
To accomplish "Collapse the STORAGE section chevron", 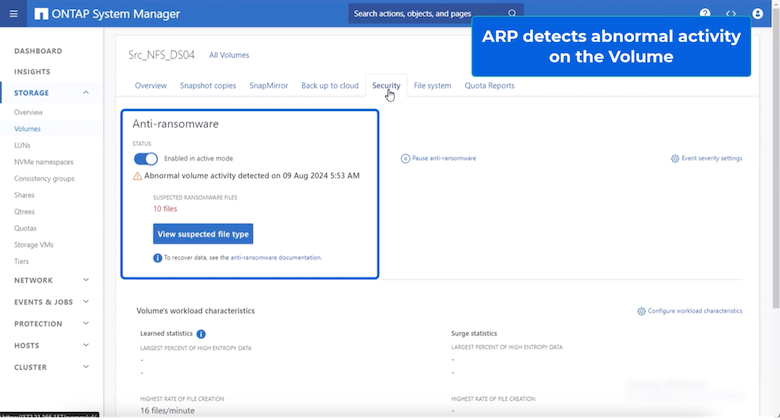I will coord(86,93).
